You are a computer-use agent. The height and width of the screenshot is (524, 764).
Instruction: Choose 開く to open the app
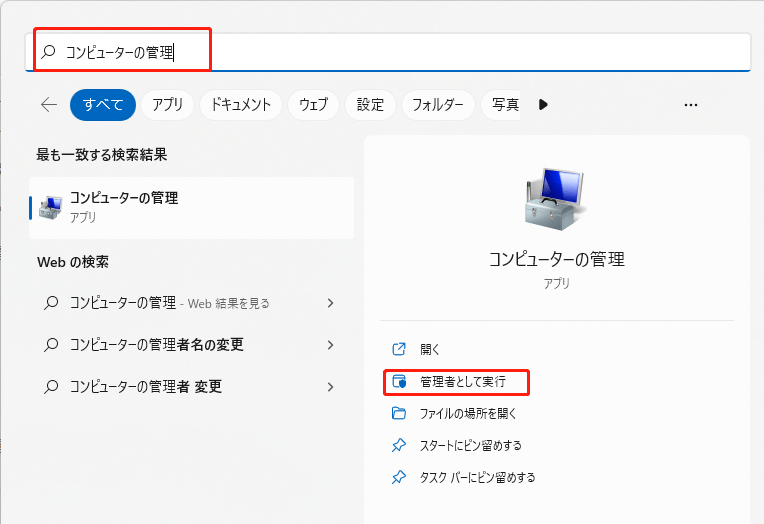coord(430,349)
